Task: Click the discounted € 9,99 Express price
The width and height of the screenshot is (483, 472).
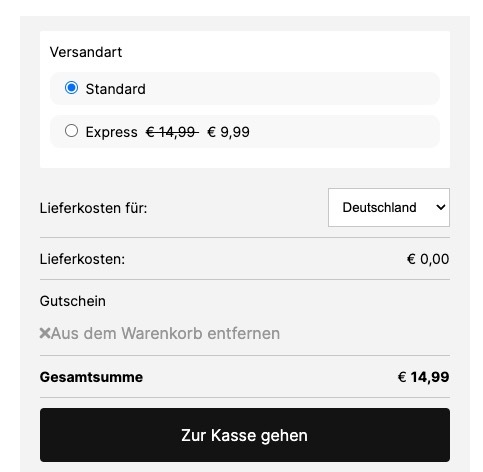Action: 228,132
